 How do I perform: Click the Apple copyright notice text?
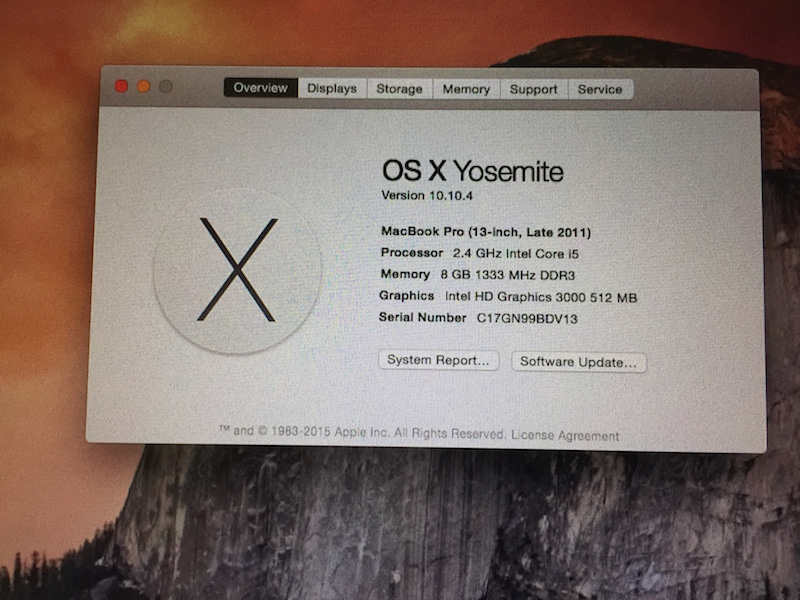coord(362,433)
